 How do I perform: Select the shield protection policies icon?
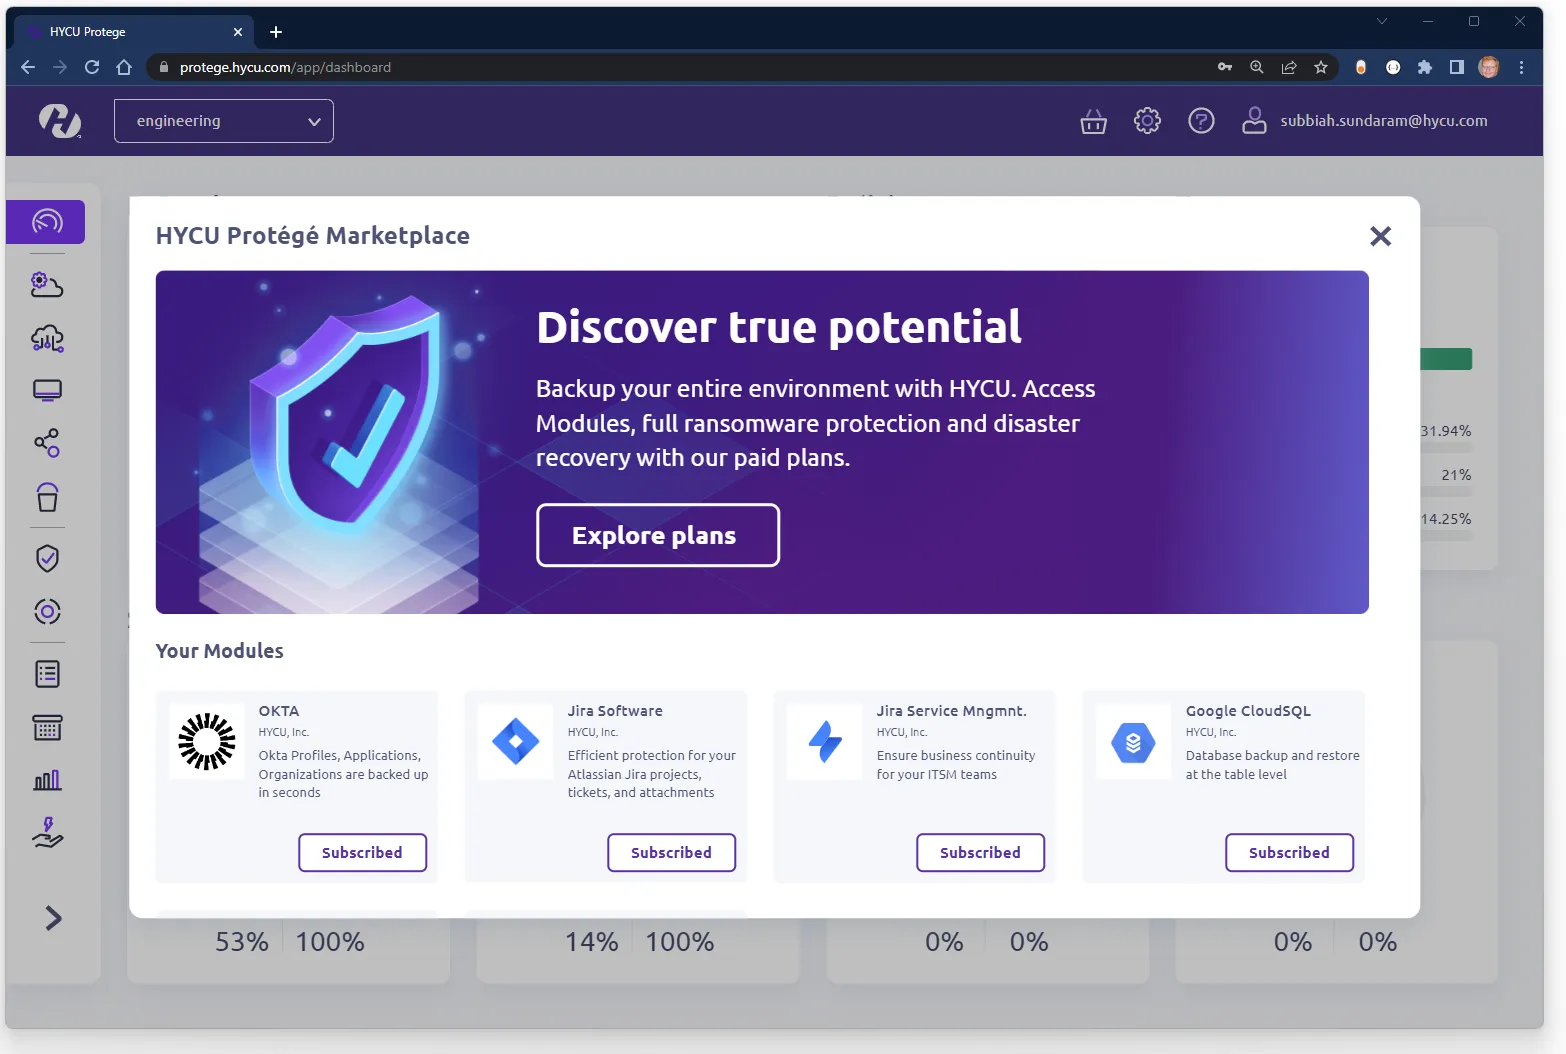click(46, 557)
